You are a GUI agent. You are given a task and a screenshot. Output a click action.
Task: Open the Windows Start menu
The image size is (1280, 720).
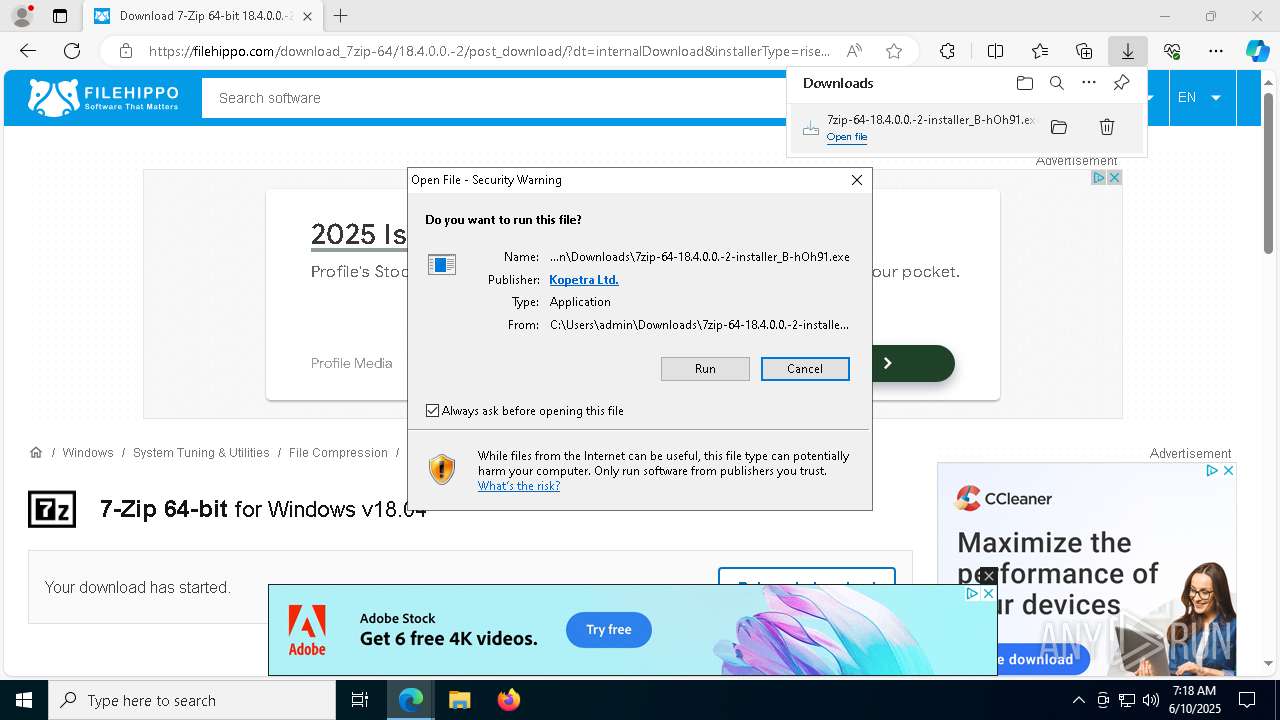point(24,700)
